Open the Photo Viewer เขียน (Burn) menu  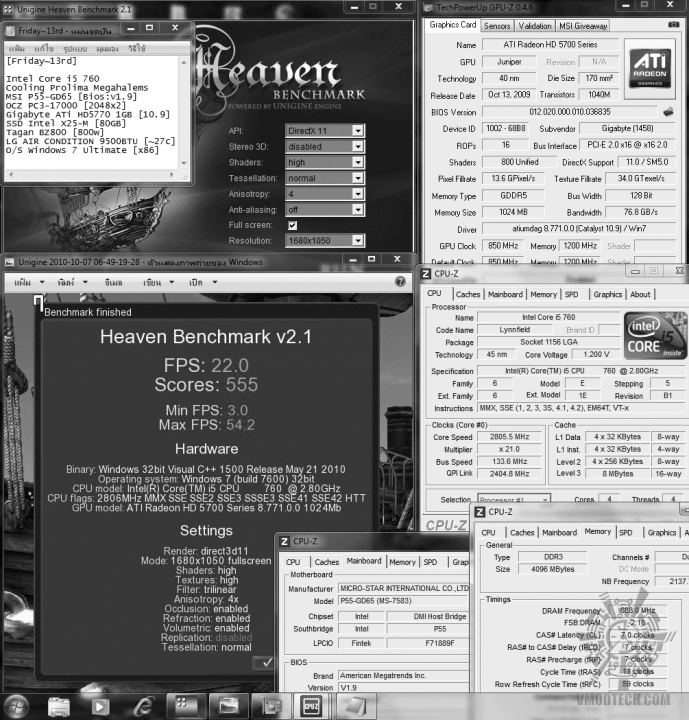[158, 282]
